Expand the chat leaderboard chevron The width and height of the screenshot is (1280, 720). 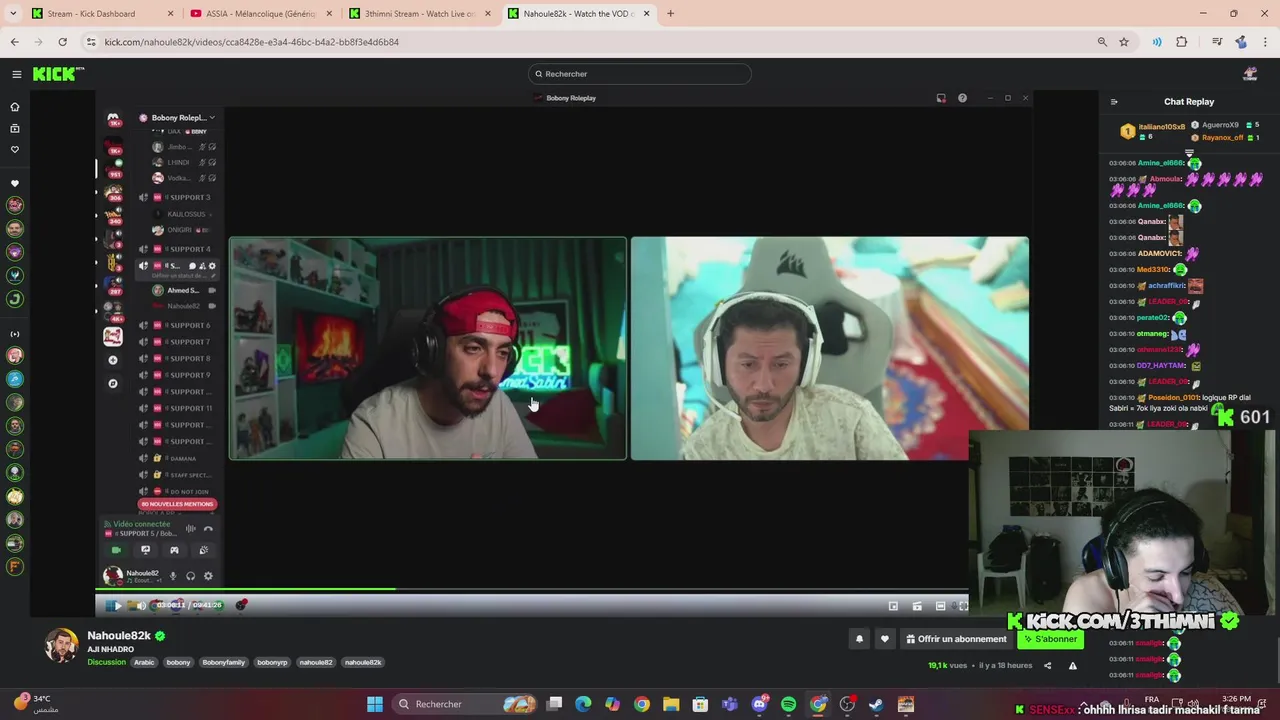point(1189,153)
